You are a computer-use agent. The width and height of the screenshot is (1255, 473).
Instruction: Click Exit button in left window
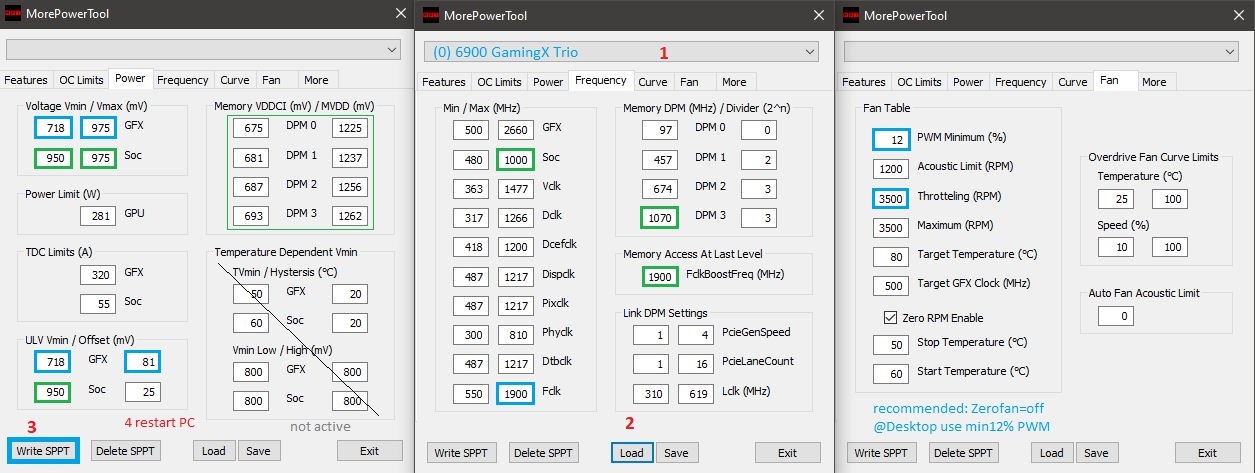point(369,451)
